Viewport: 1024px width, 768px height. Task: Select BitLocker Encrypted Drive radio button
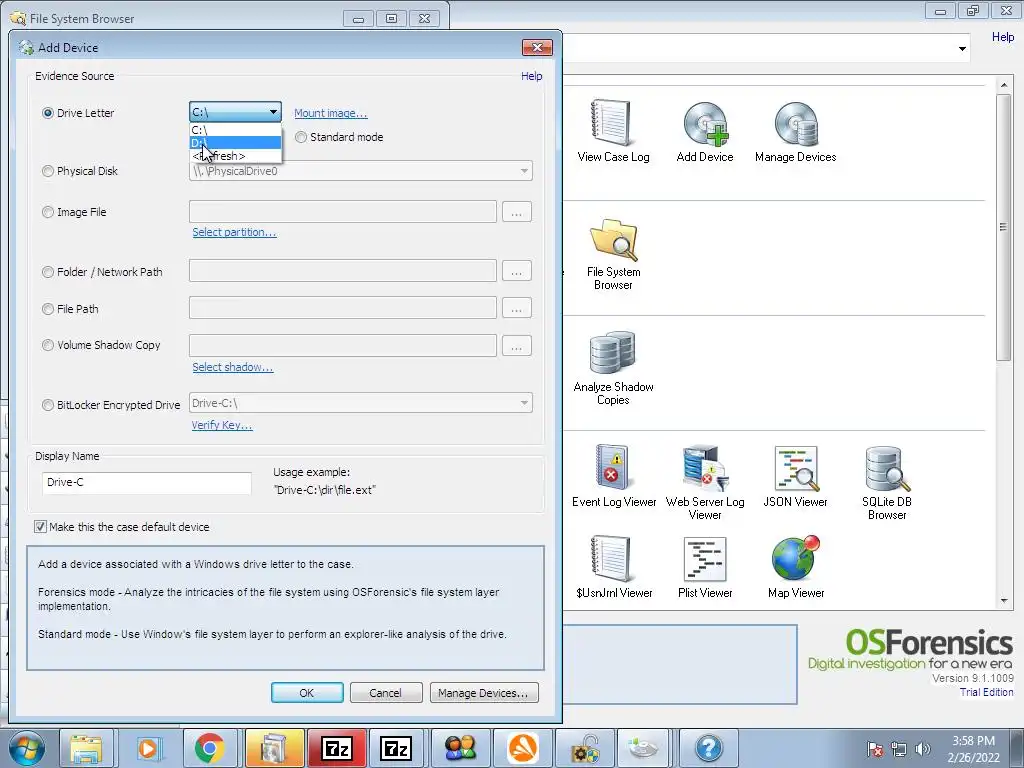[48, 405]
